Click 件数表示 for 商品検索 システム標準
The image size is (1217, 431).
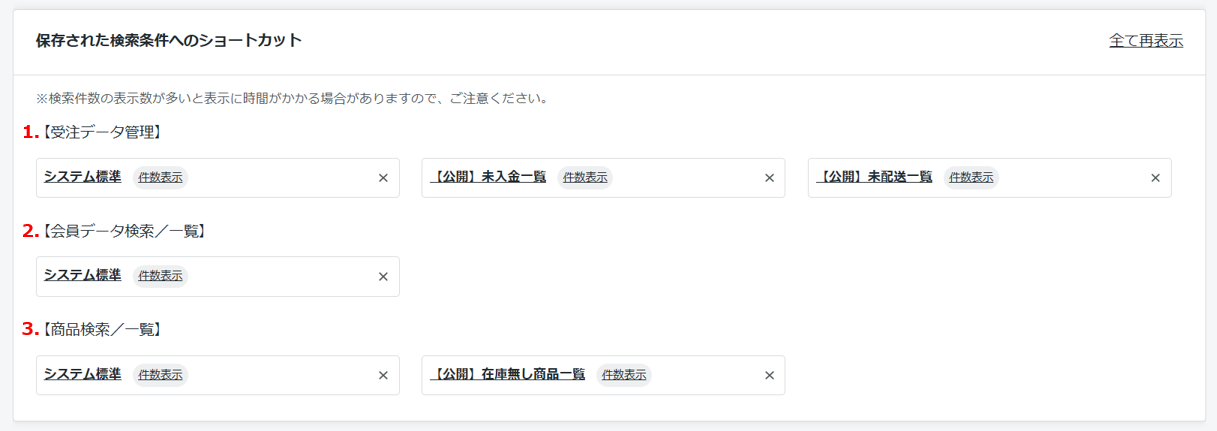(160, 375)
